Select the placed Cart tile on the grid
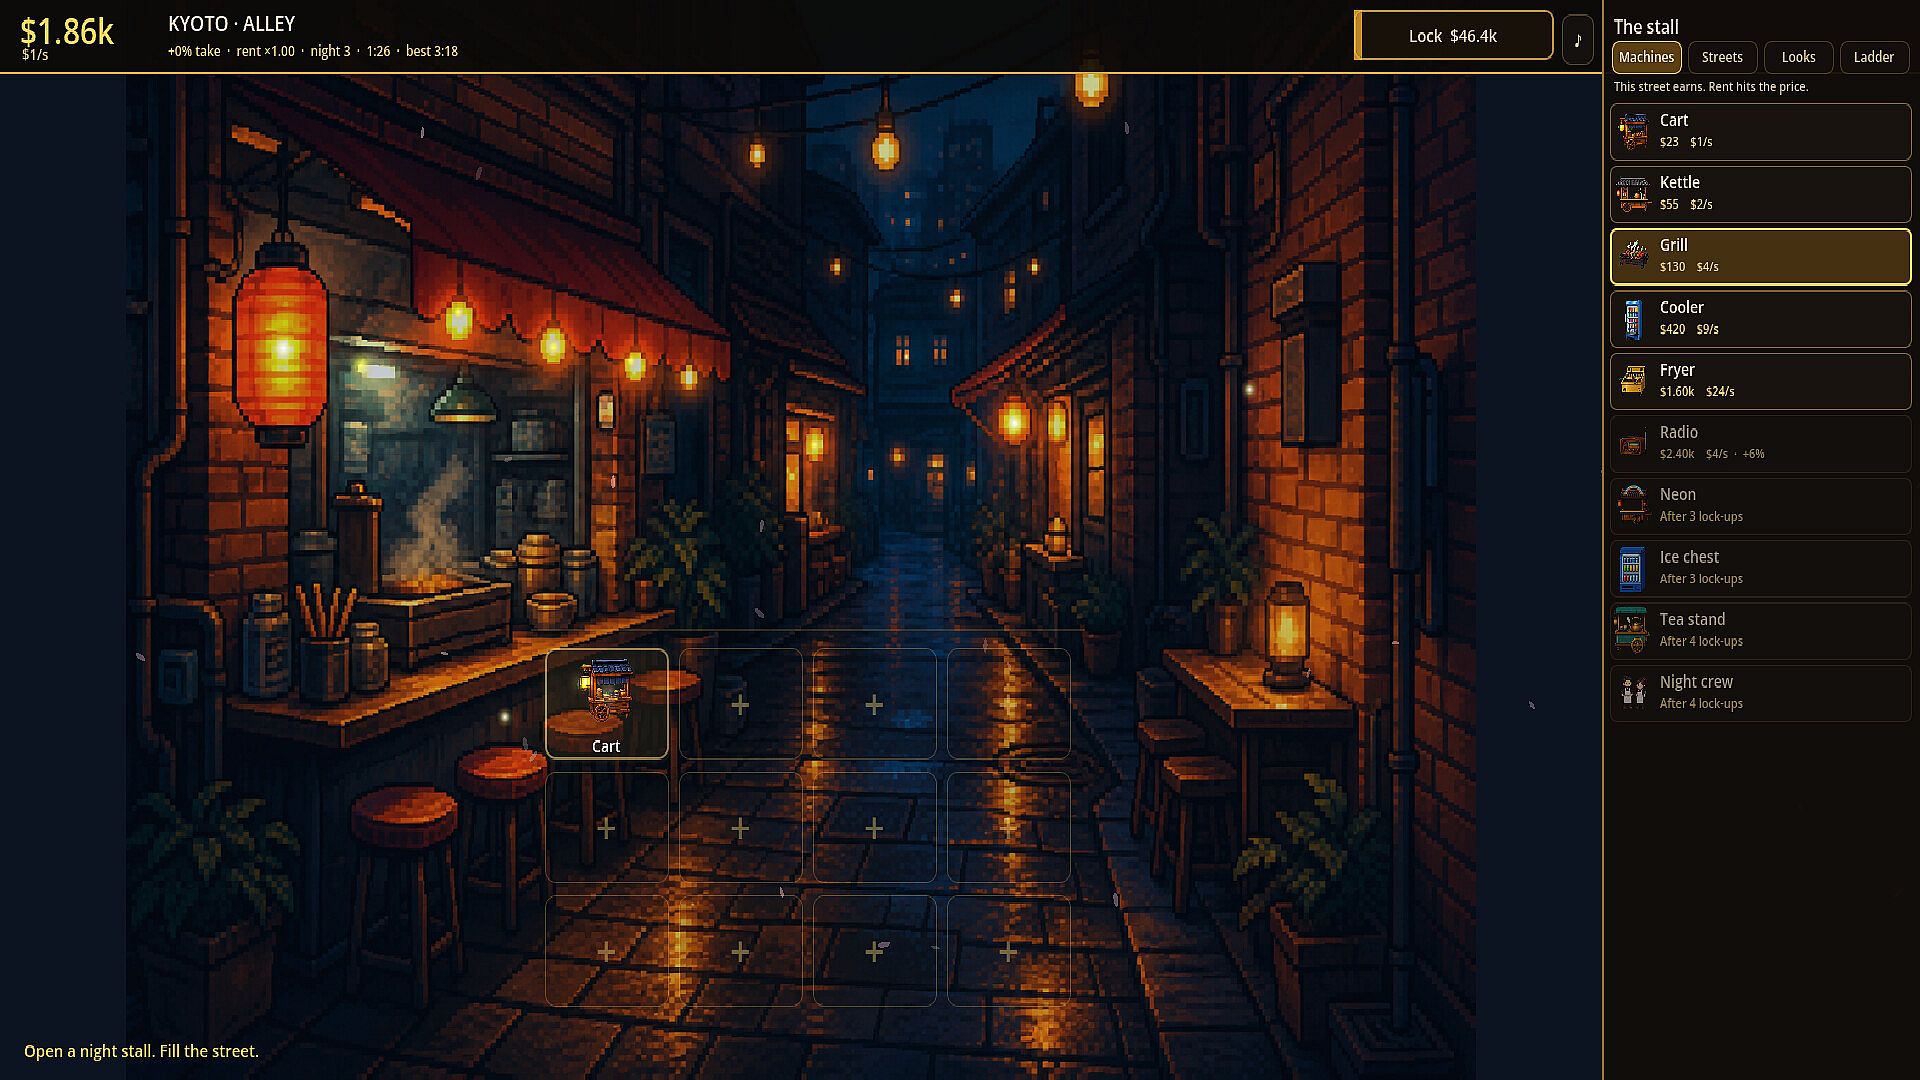The height and width of the screenshot is (1080, 1920). 606,704
